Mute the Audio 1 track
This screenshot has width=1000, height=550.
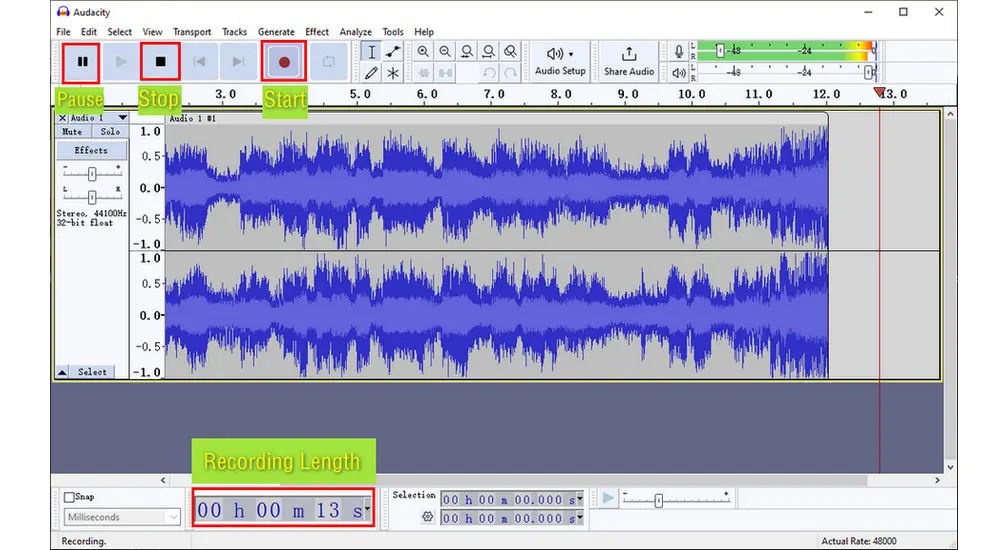point(72,131)
